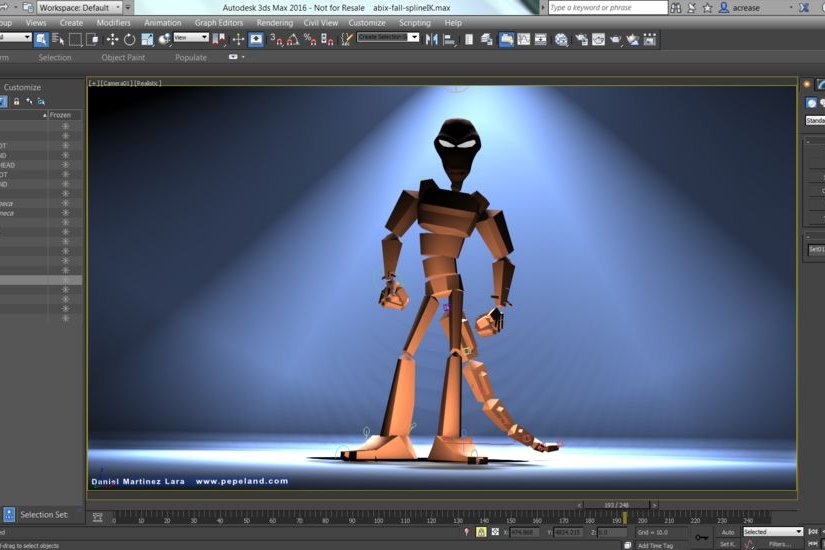Toggle the 3D Snaps button
Viewport: 825px width, 550px height.
[278, 40]
